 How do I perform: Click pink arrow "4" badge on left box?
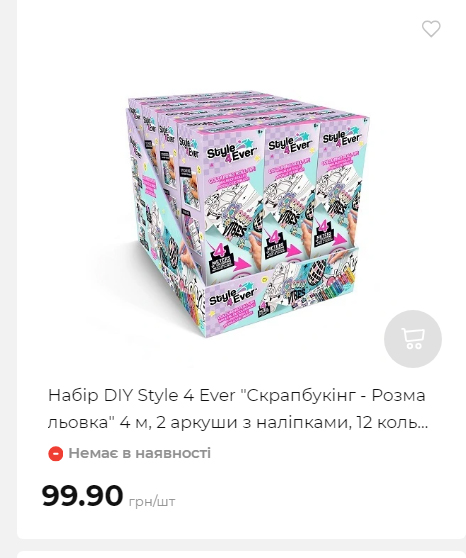(x=227, y=258)
